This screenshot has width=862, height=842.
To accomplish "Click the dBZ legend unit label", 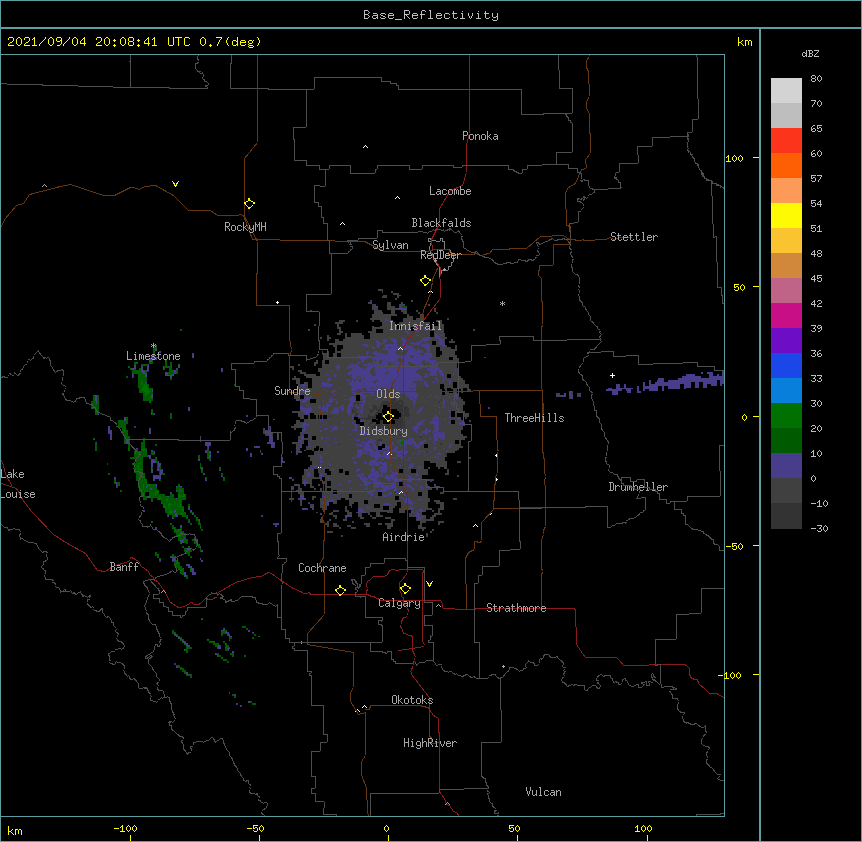I will [x=810, y=53].
